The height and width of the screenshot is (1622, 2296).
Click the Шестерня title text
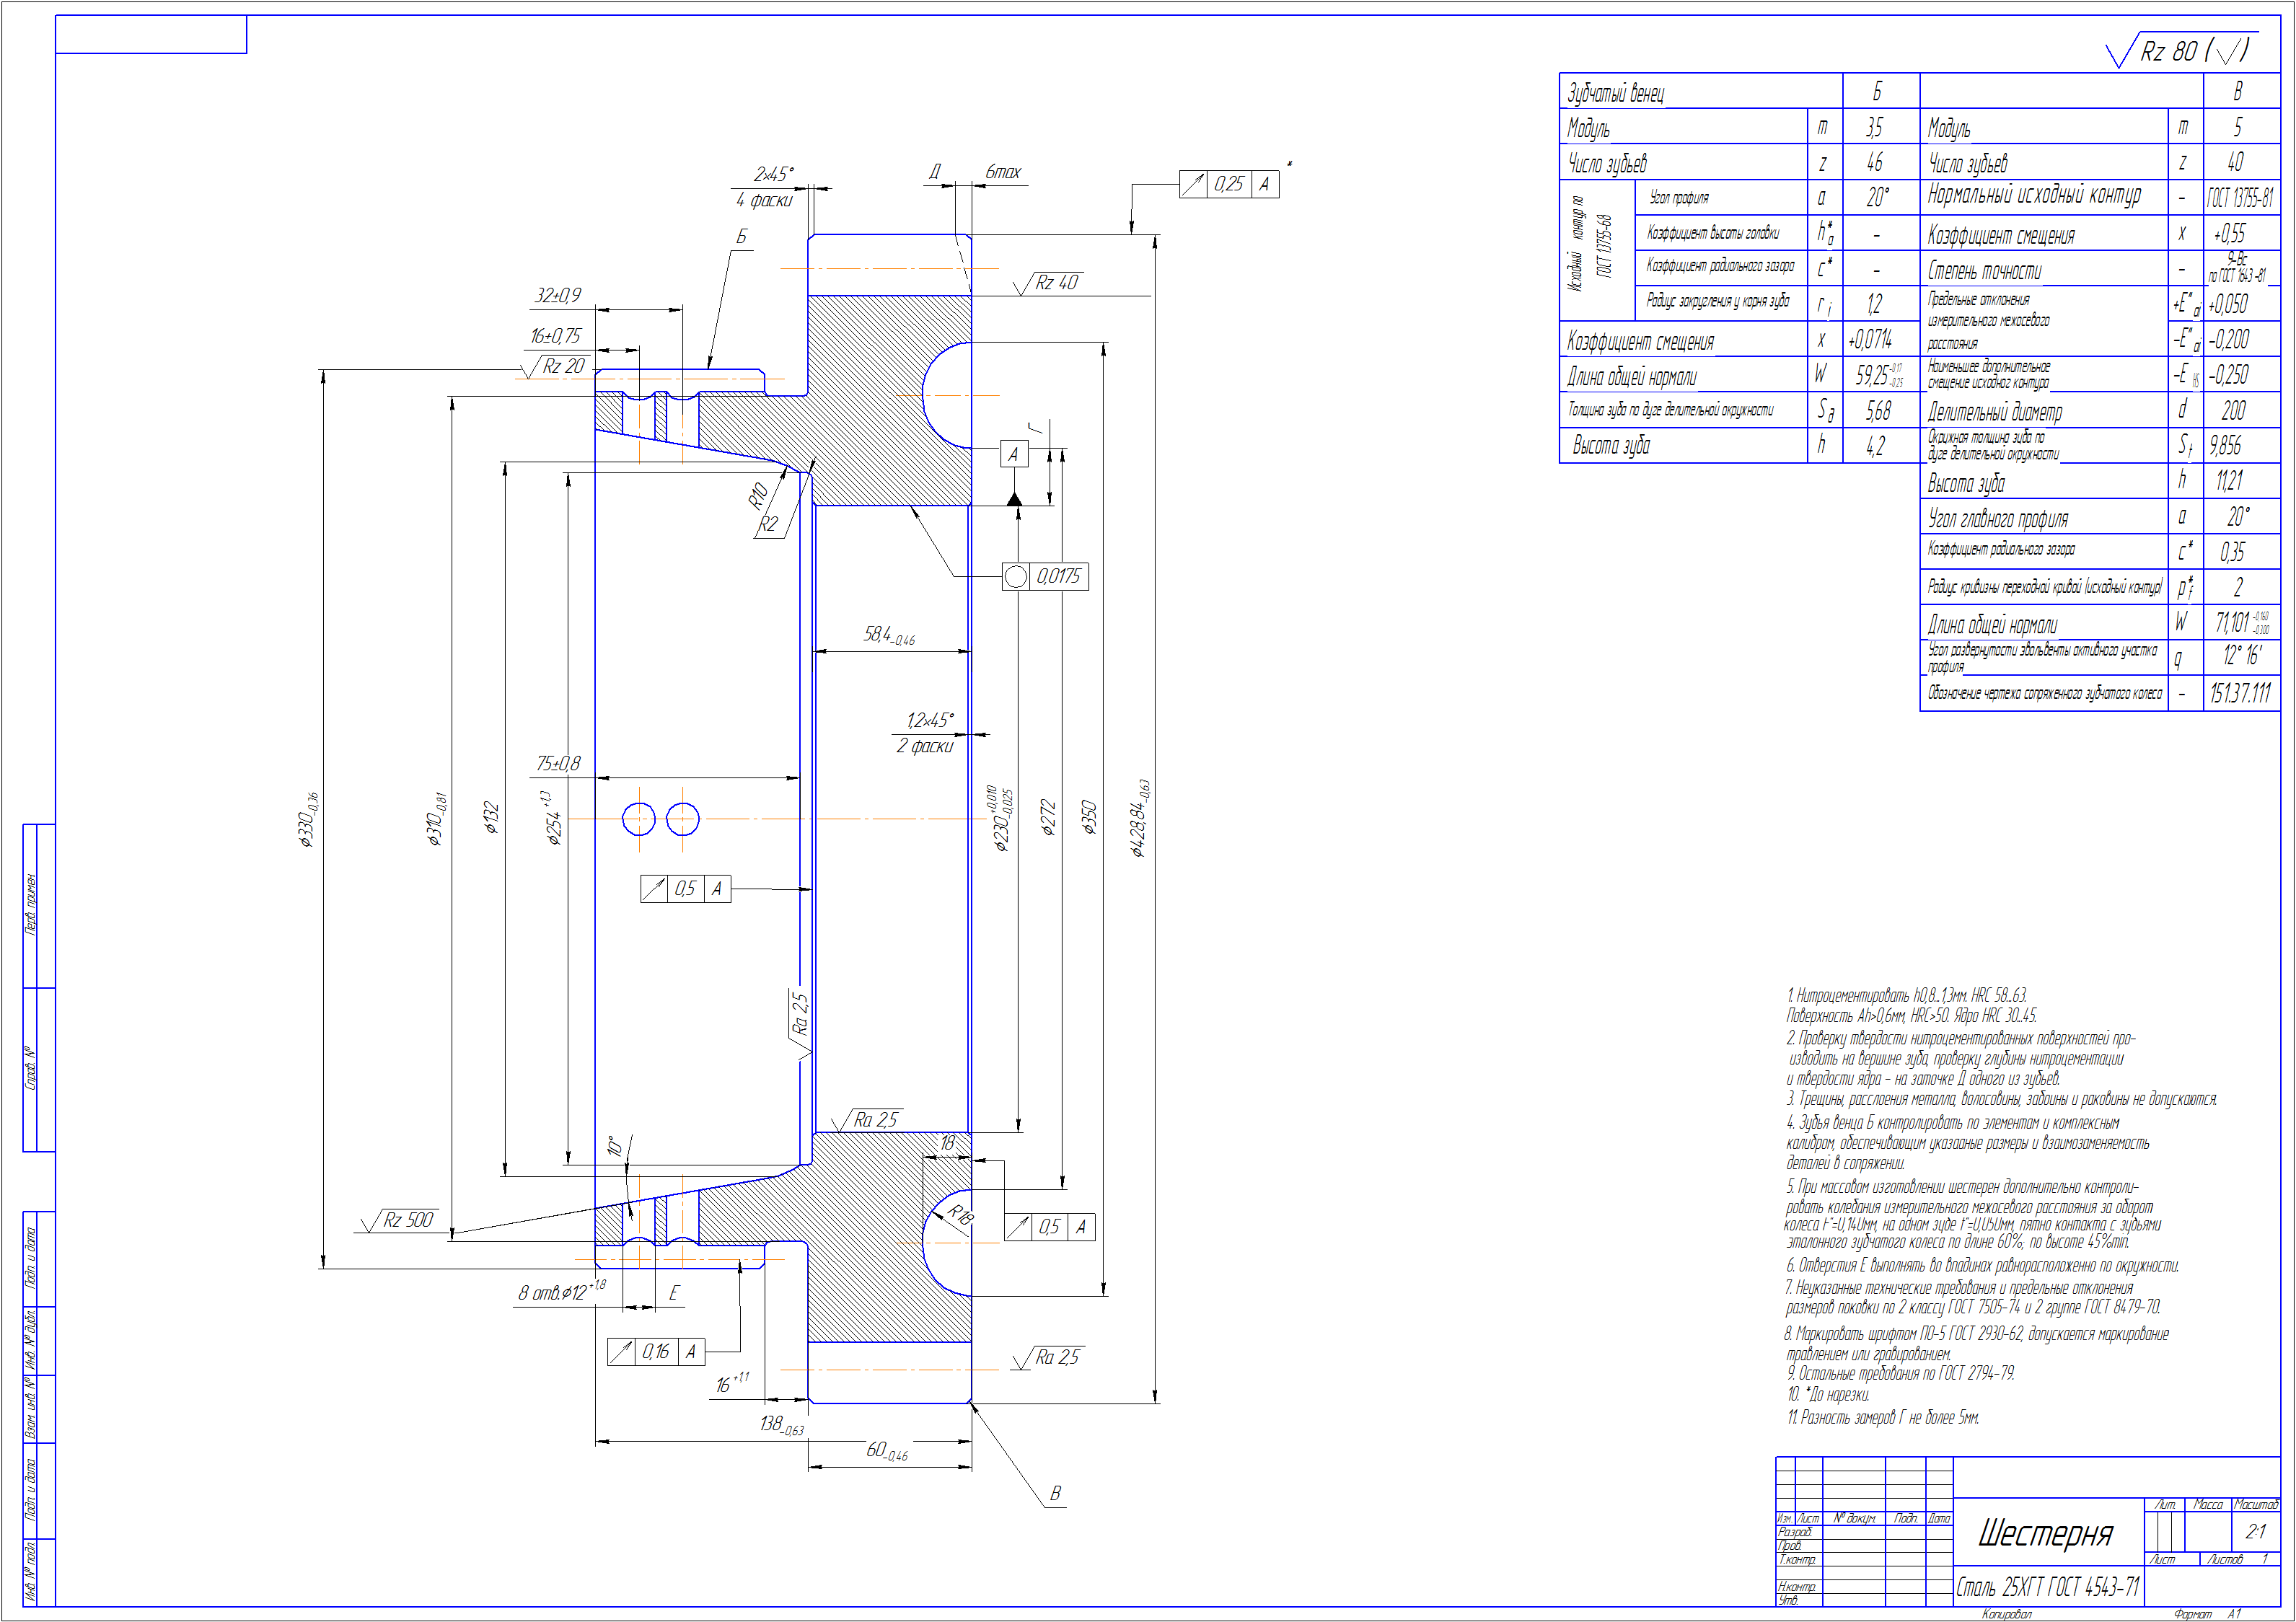(x=2045, y=1532)
